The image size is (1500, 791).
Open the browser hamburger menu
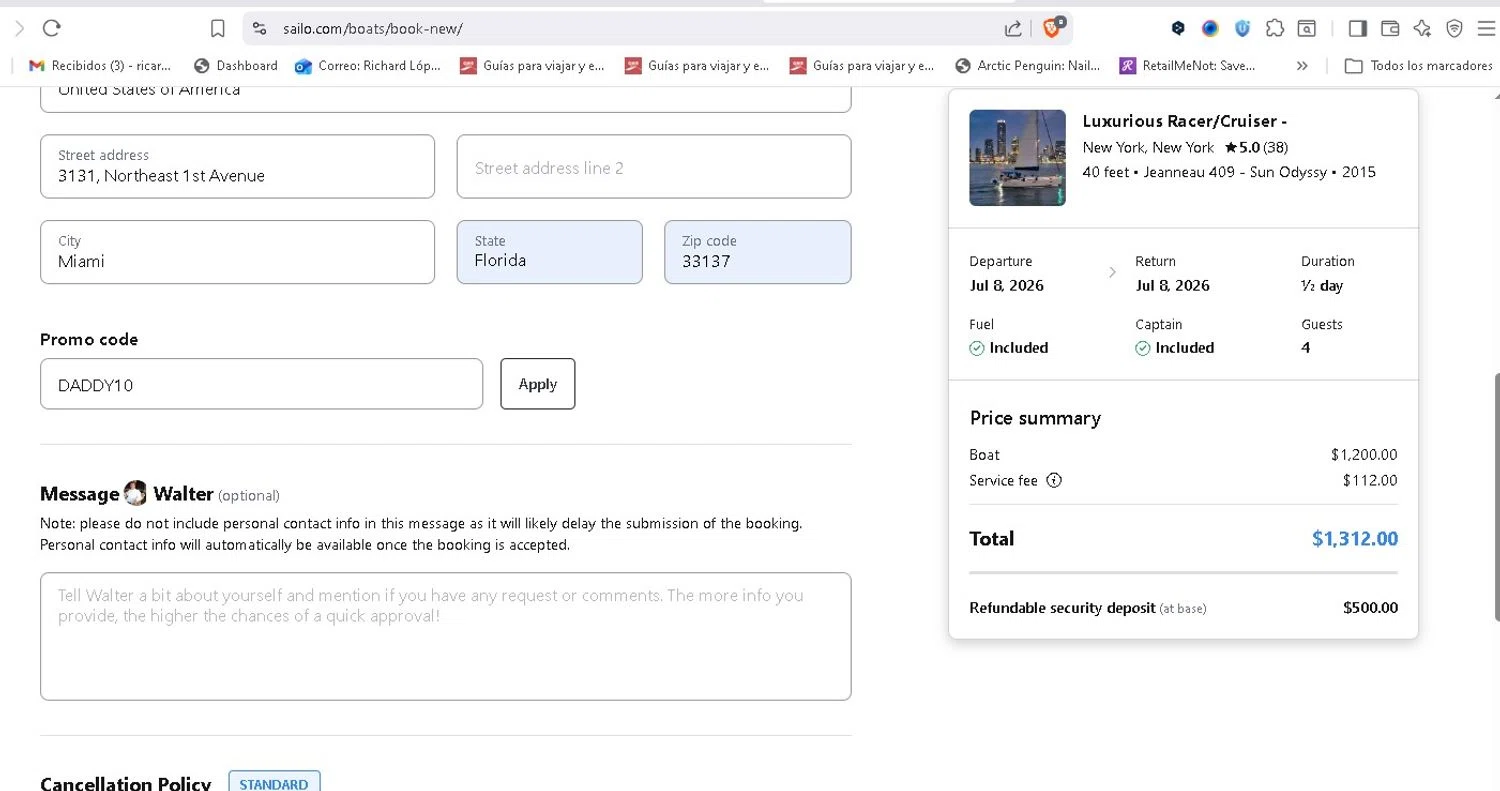point(1485,29)
